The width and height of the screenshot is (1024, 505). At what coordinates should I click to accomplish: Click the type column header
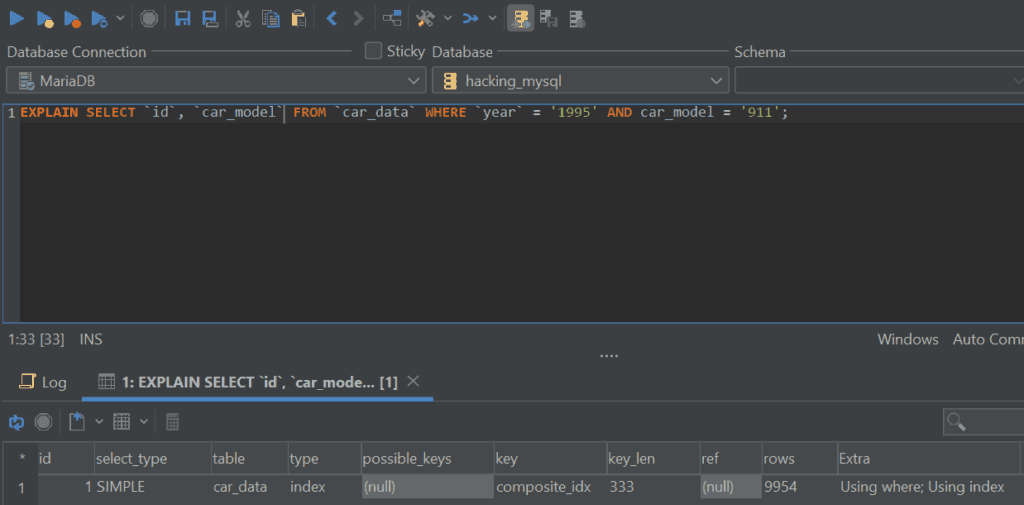click(x=324, y=459)
